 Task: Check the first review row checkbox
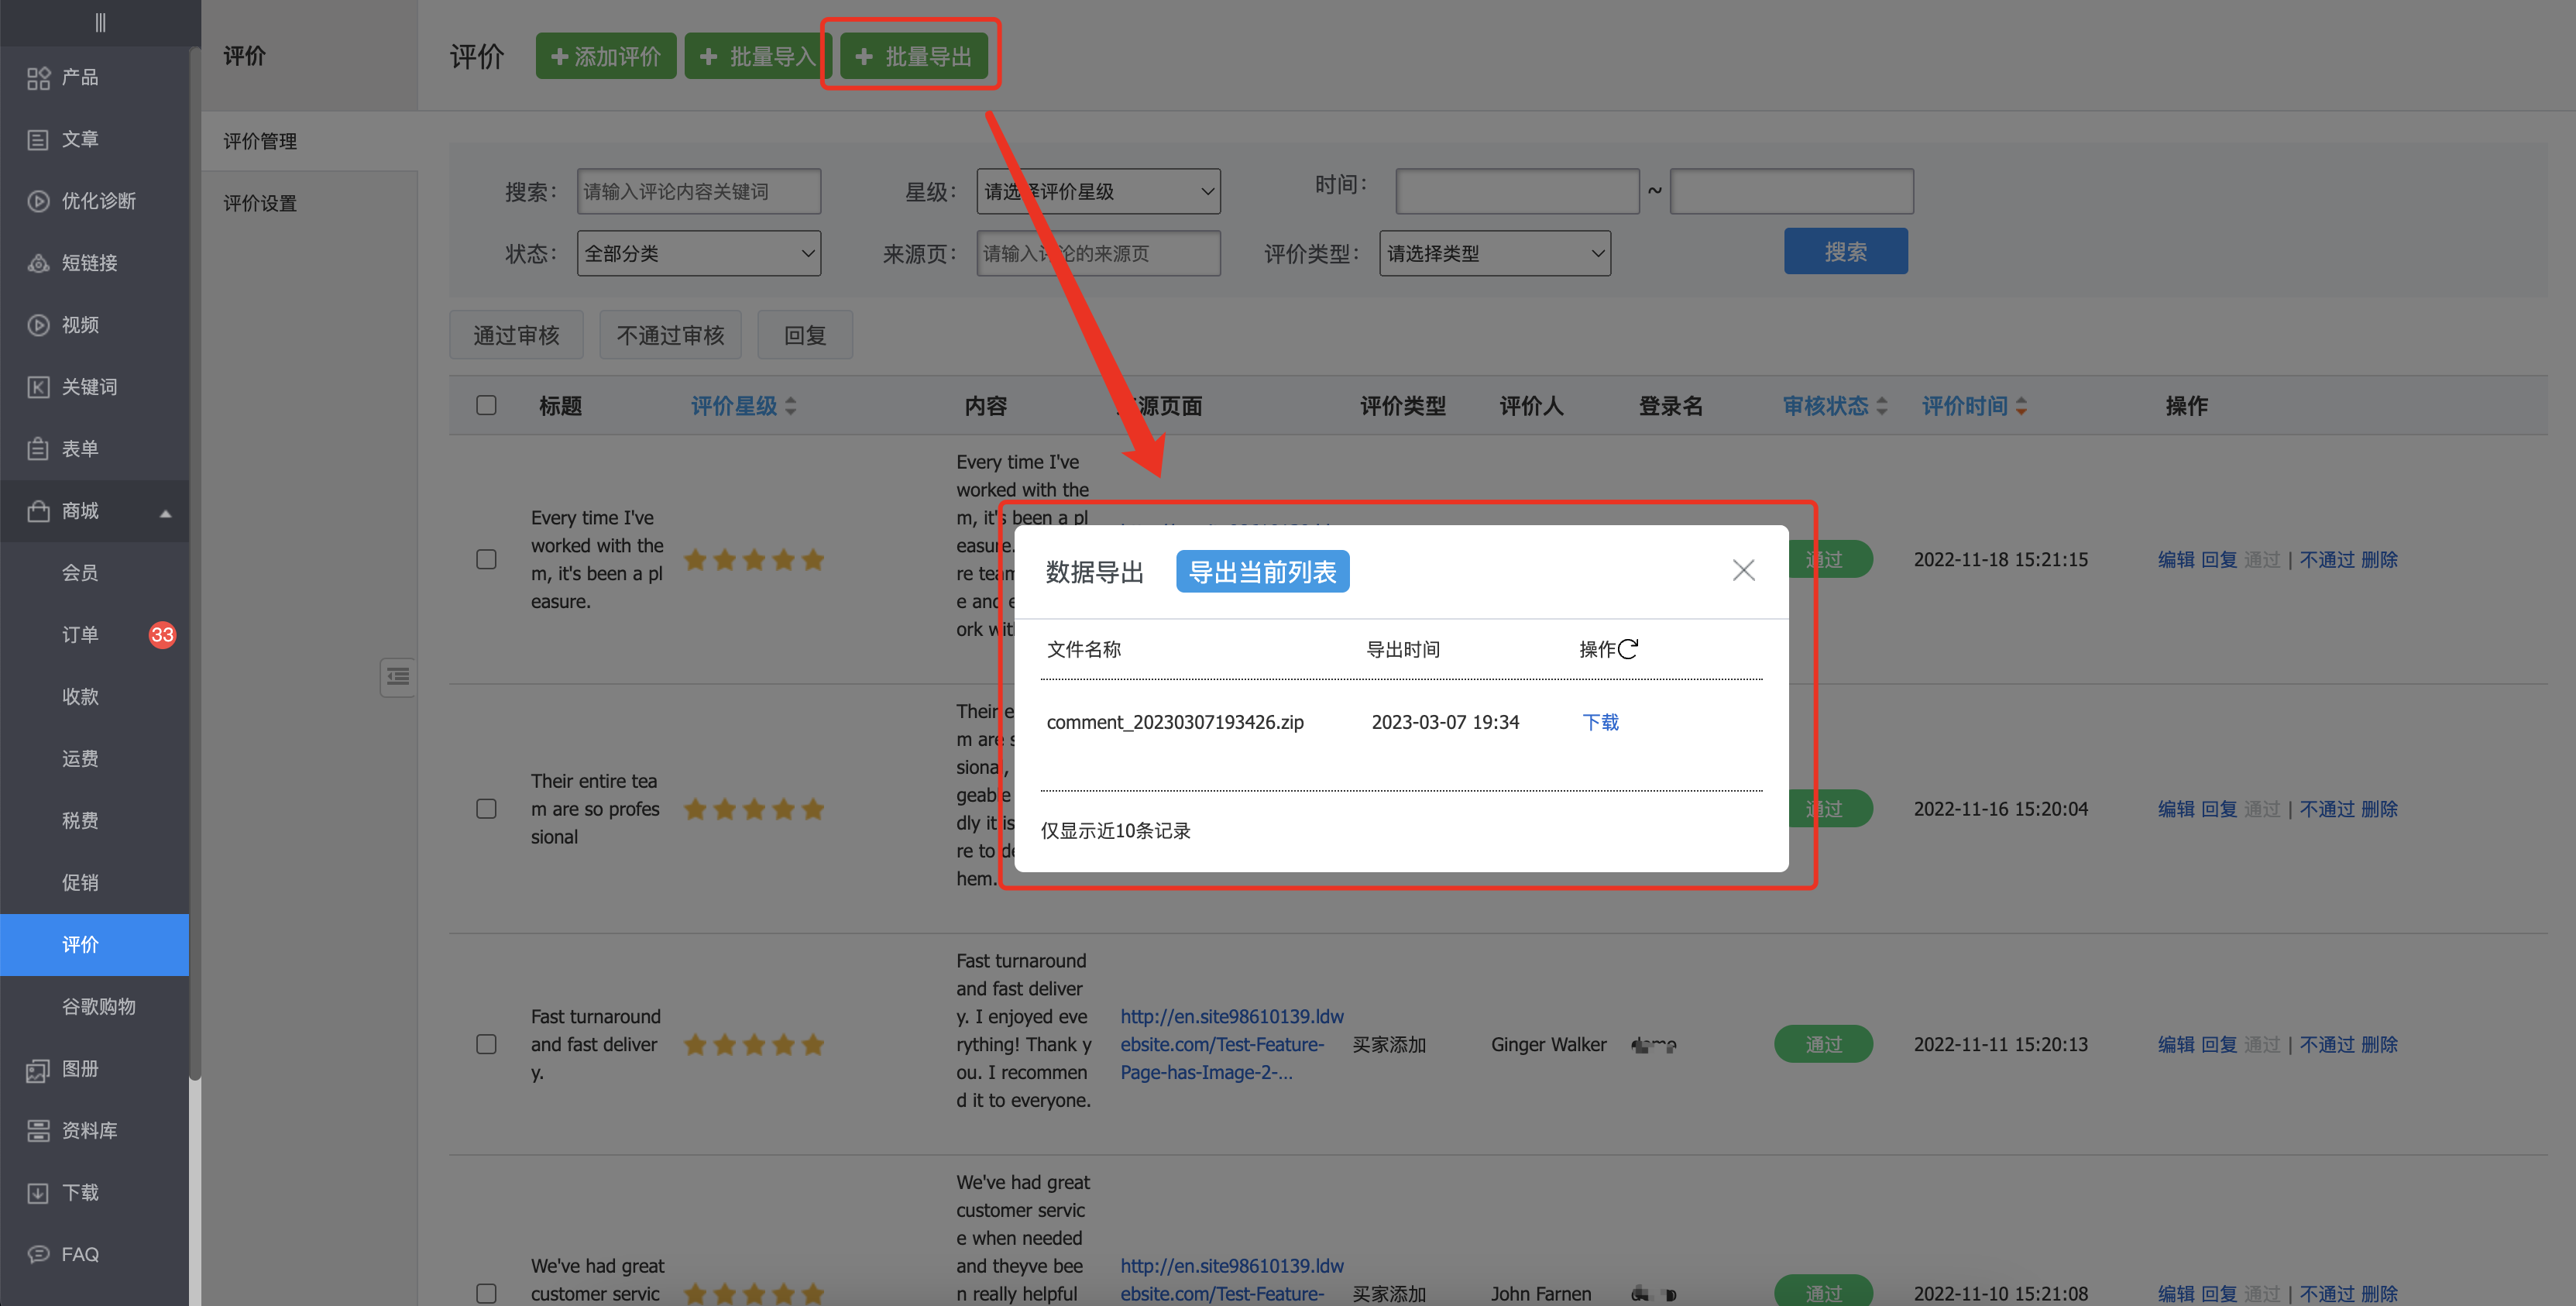pos(486,559)
